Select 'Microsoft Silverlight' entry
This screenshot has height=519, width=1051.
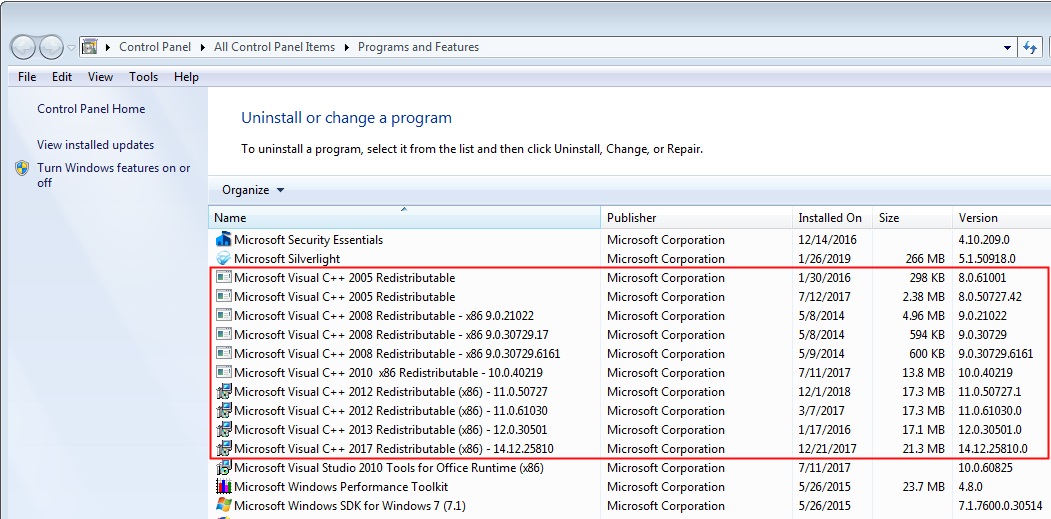(287, 258)
